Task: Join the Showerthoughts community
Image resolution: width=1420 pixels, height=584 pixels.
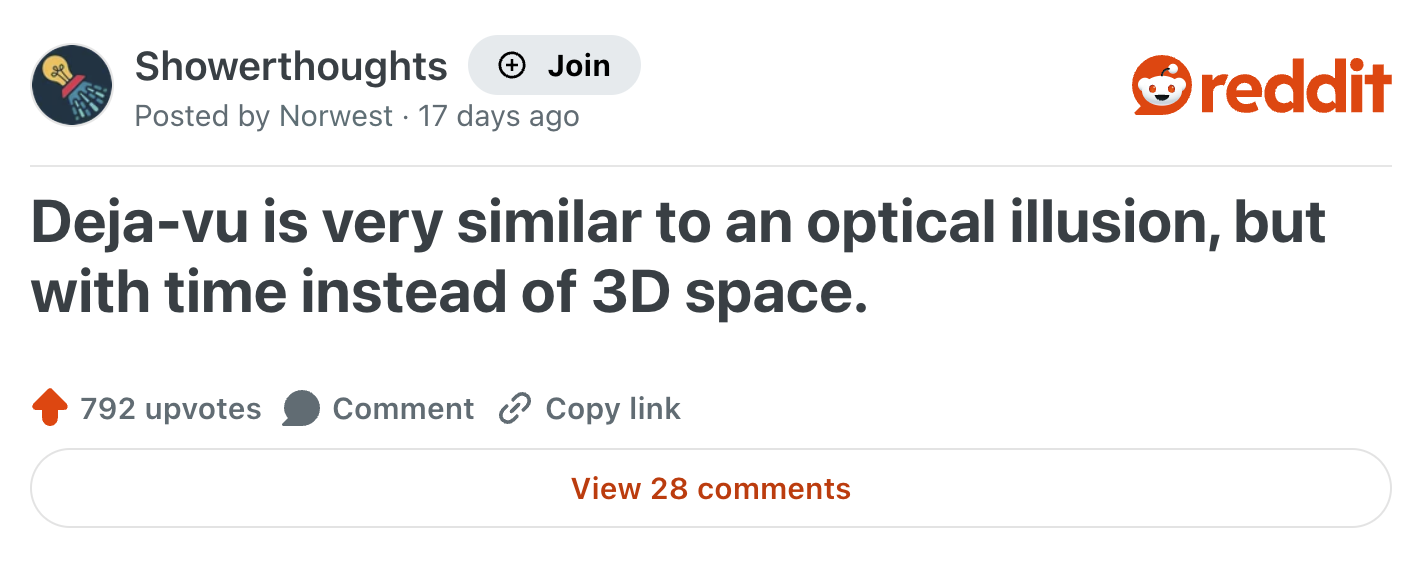Action: pos(554,65)
